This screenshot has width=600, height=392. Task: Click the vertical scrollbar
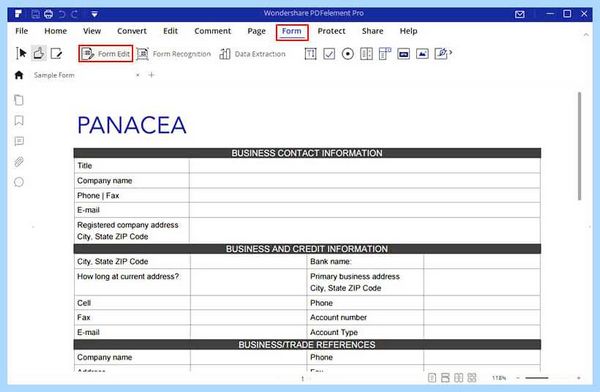(x=579, y=146)
